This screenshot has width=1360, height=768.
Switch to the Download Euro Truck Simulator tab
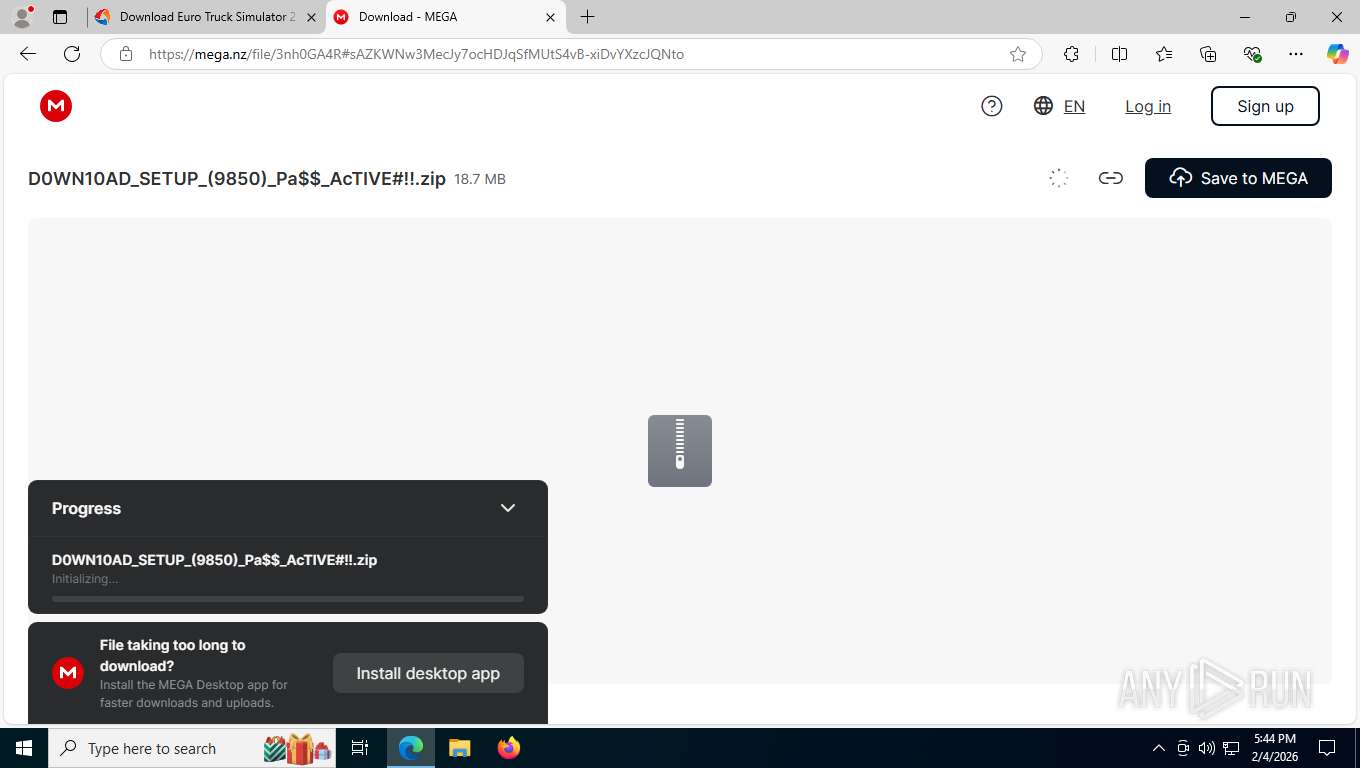207,17
